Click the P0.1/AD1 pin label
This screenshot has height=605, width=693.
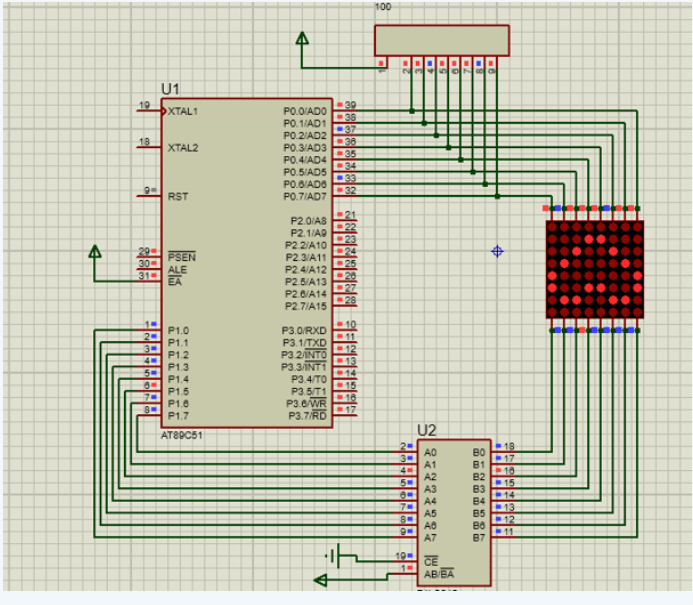pos(305,123)
